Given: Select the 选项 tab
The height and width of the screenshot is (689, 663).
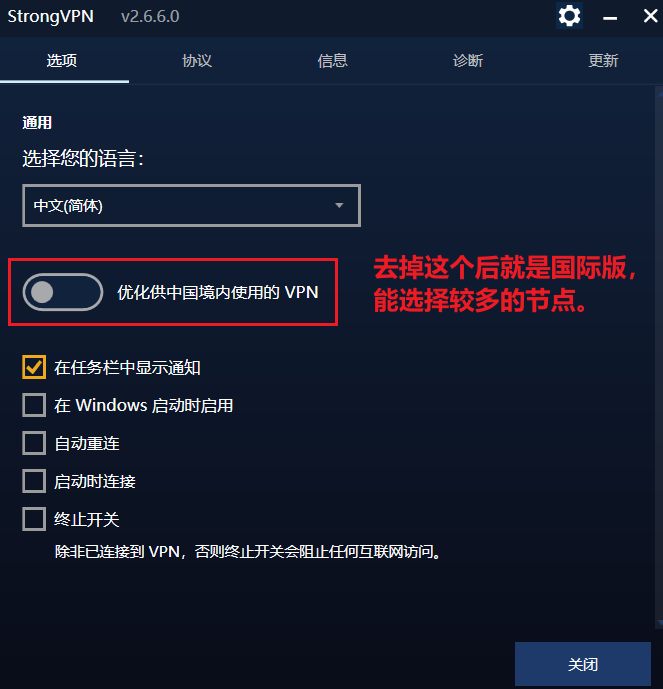Looking at the screenshot, I should (62, 60).
